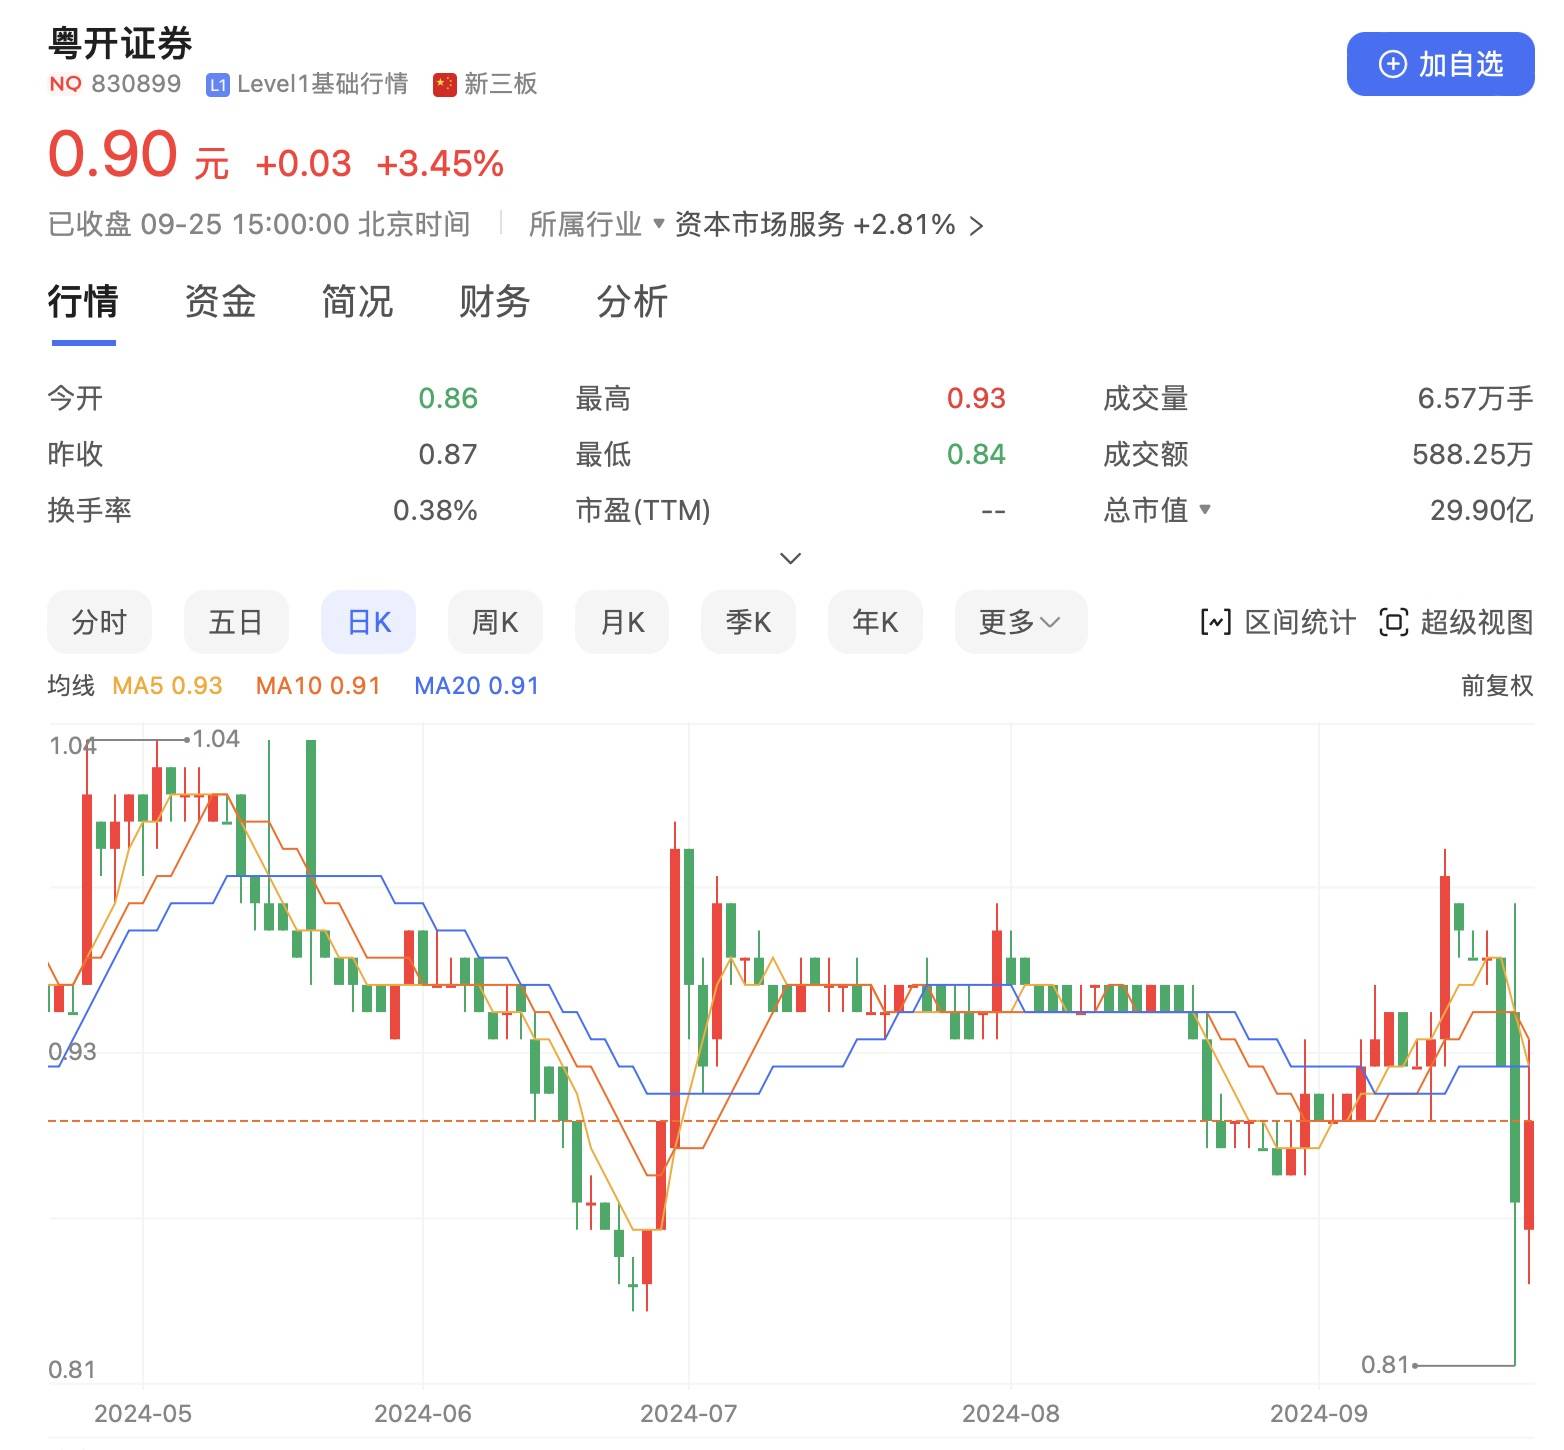The image size is (1564, 1450).
Task: Click the L1 Level1 quote badge icon
Action: pyautogui.click(x=217, y=85)
